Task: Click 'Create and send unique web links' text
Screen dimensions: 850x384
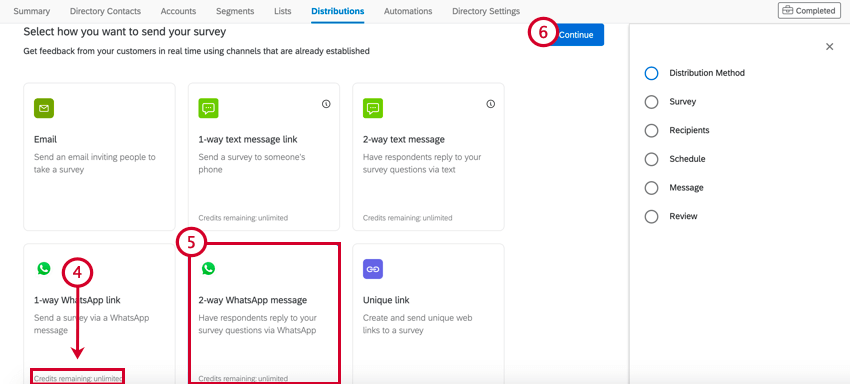Action: 417,324
